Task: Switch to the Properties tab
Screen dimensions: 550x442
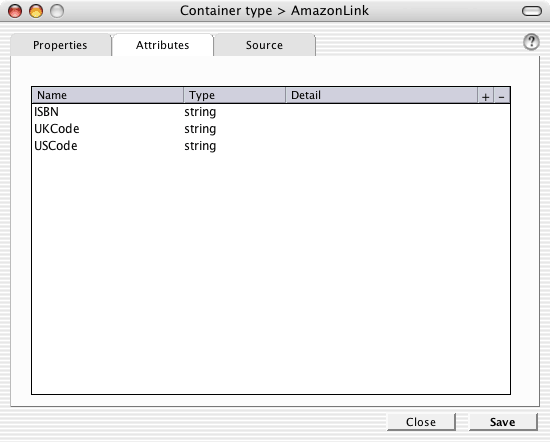Action: (x=60, y=45)
